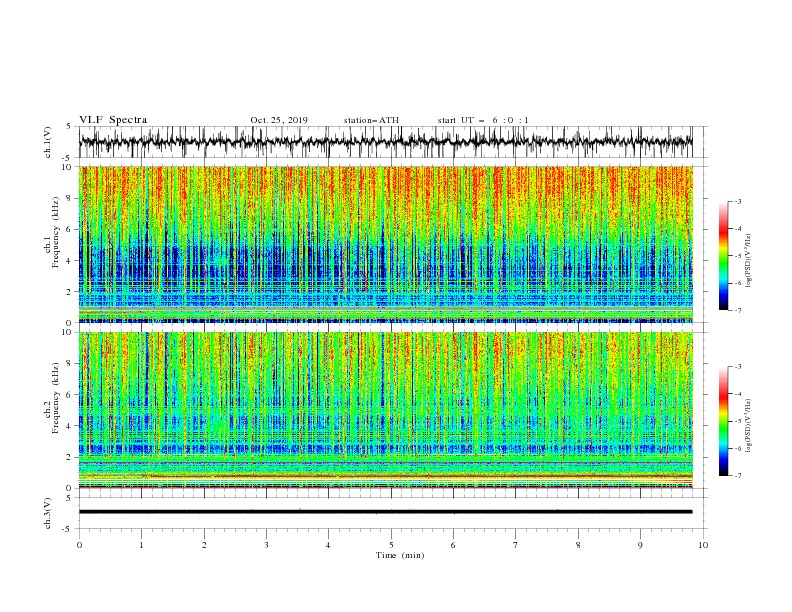792x612 pixels.
Task: Click the '-7' value on upper colorbar
Action: point(737,311)
